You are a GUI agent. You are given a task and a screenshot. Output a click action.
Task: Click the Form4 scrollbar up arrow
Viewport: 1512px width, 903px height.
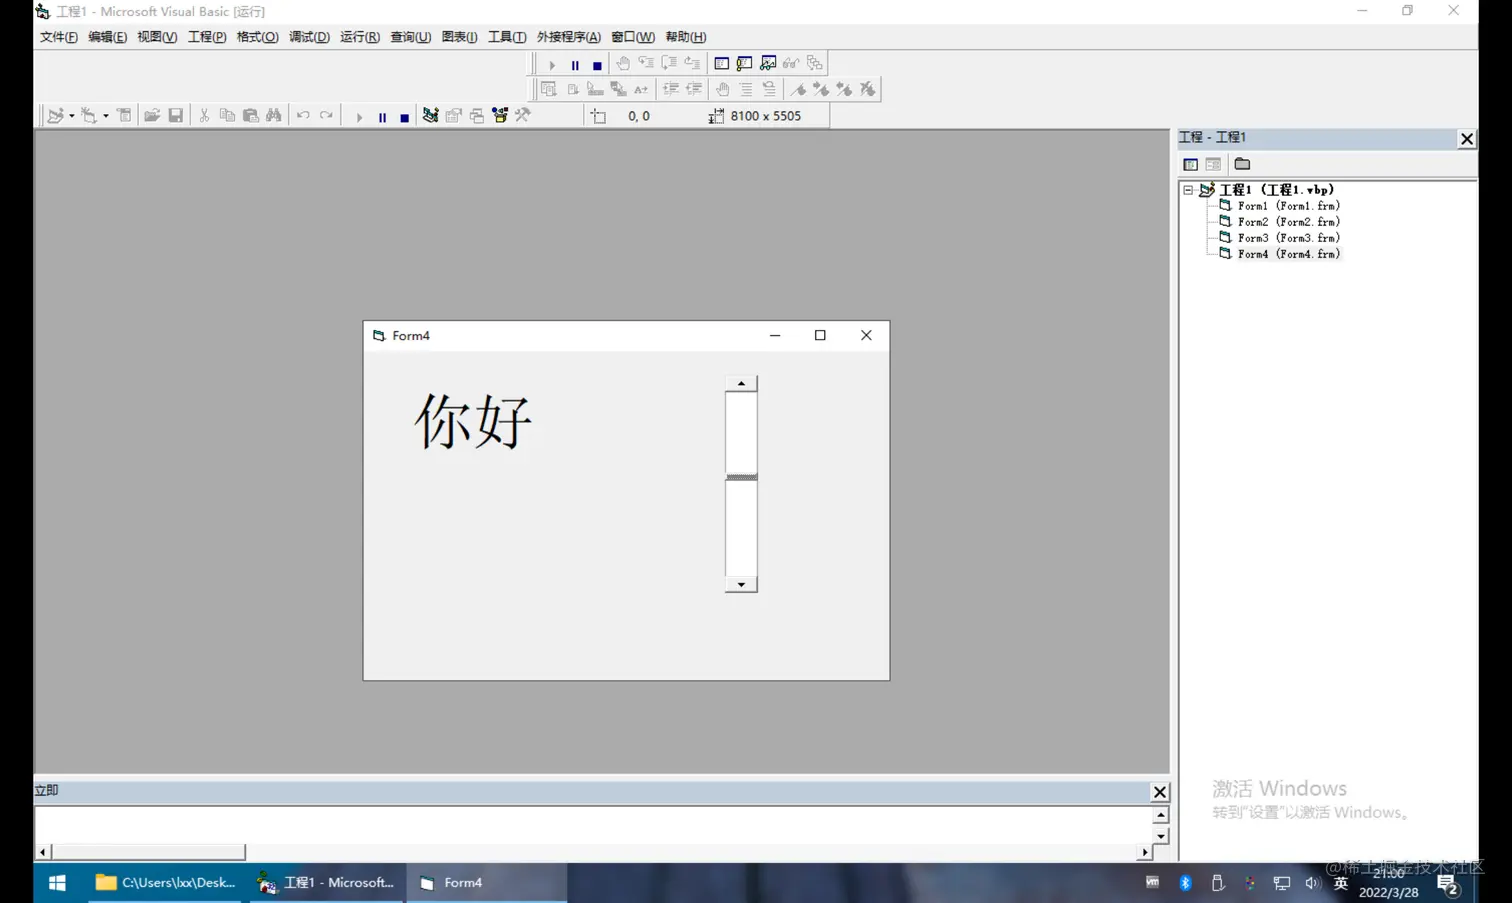click(x=741, y=384)
